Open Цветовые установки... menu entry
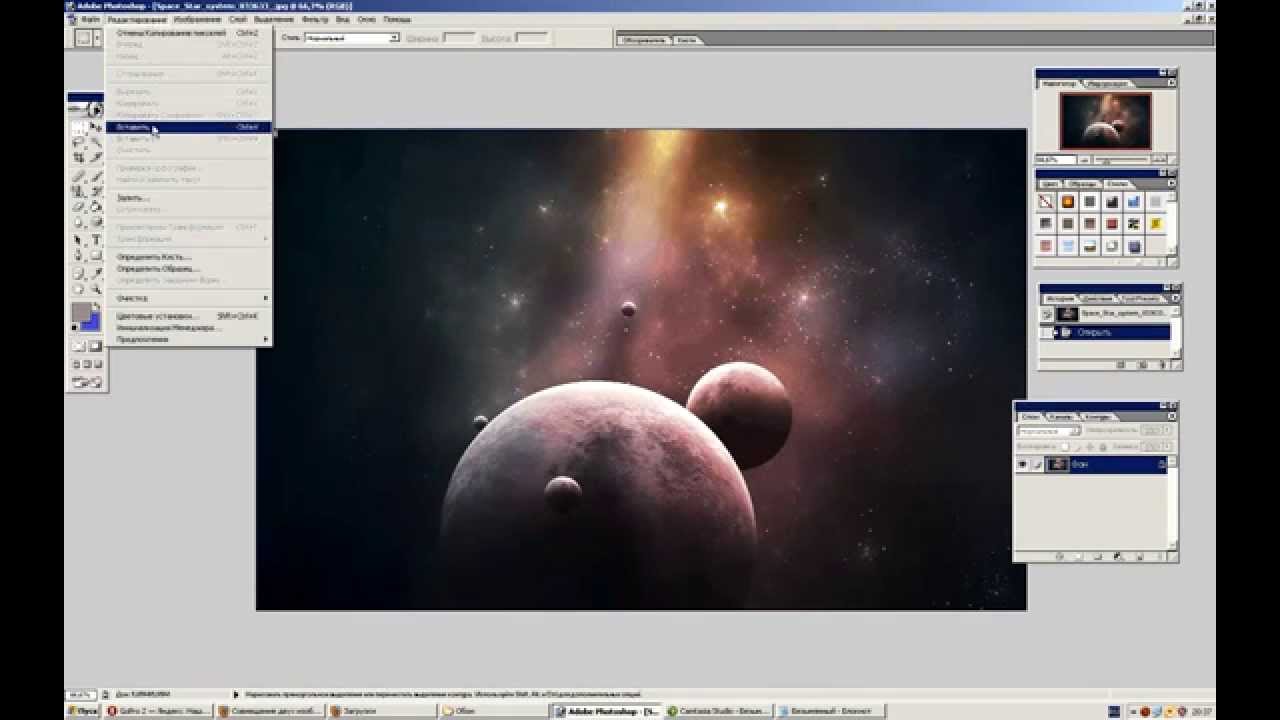 pyautogui.click(x=187, y=316)
